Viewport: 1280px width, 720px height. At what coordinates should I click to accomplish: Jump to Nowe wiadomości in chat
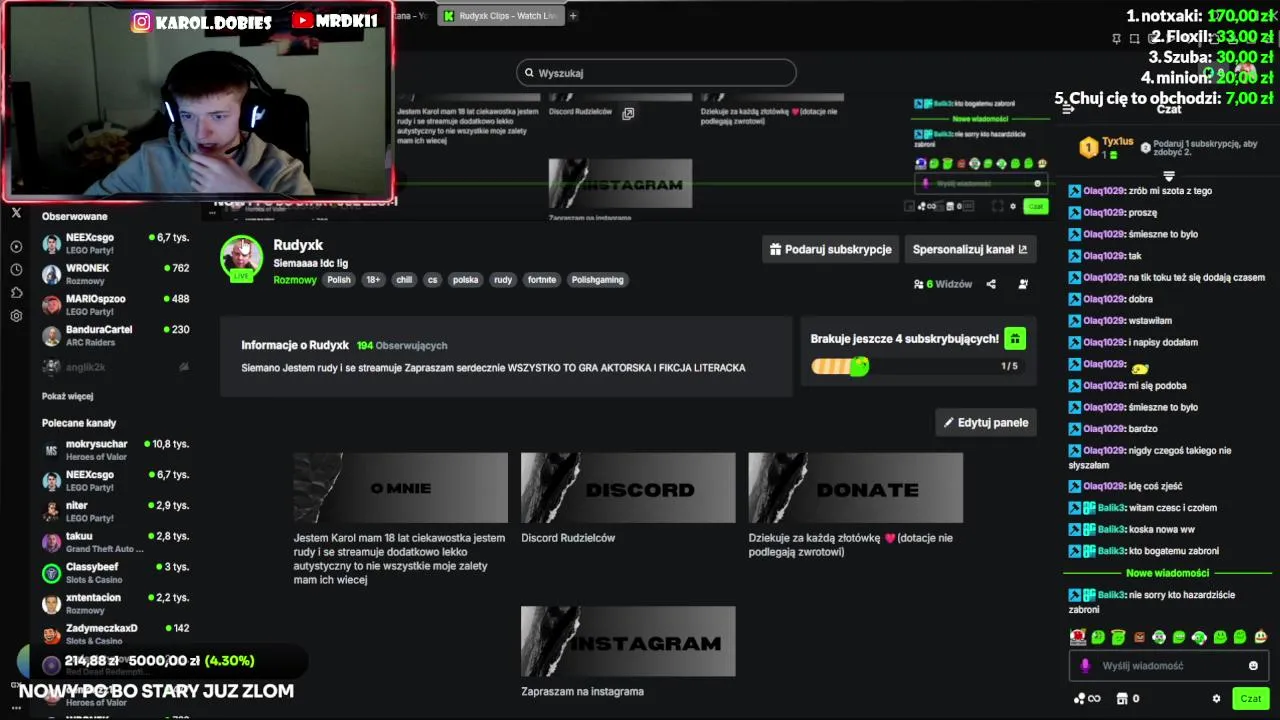click(1167, 573)
